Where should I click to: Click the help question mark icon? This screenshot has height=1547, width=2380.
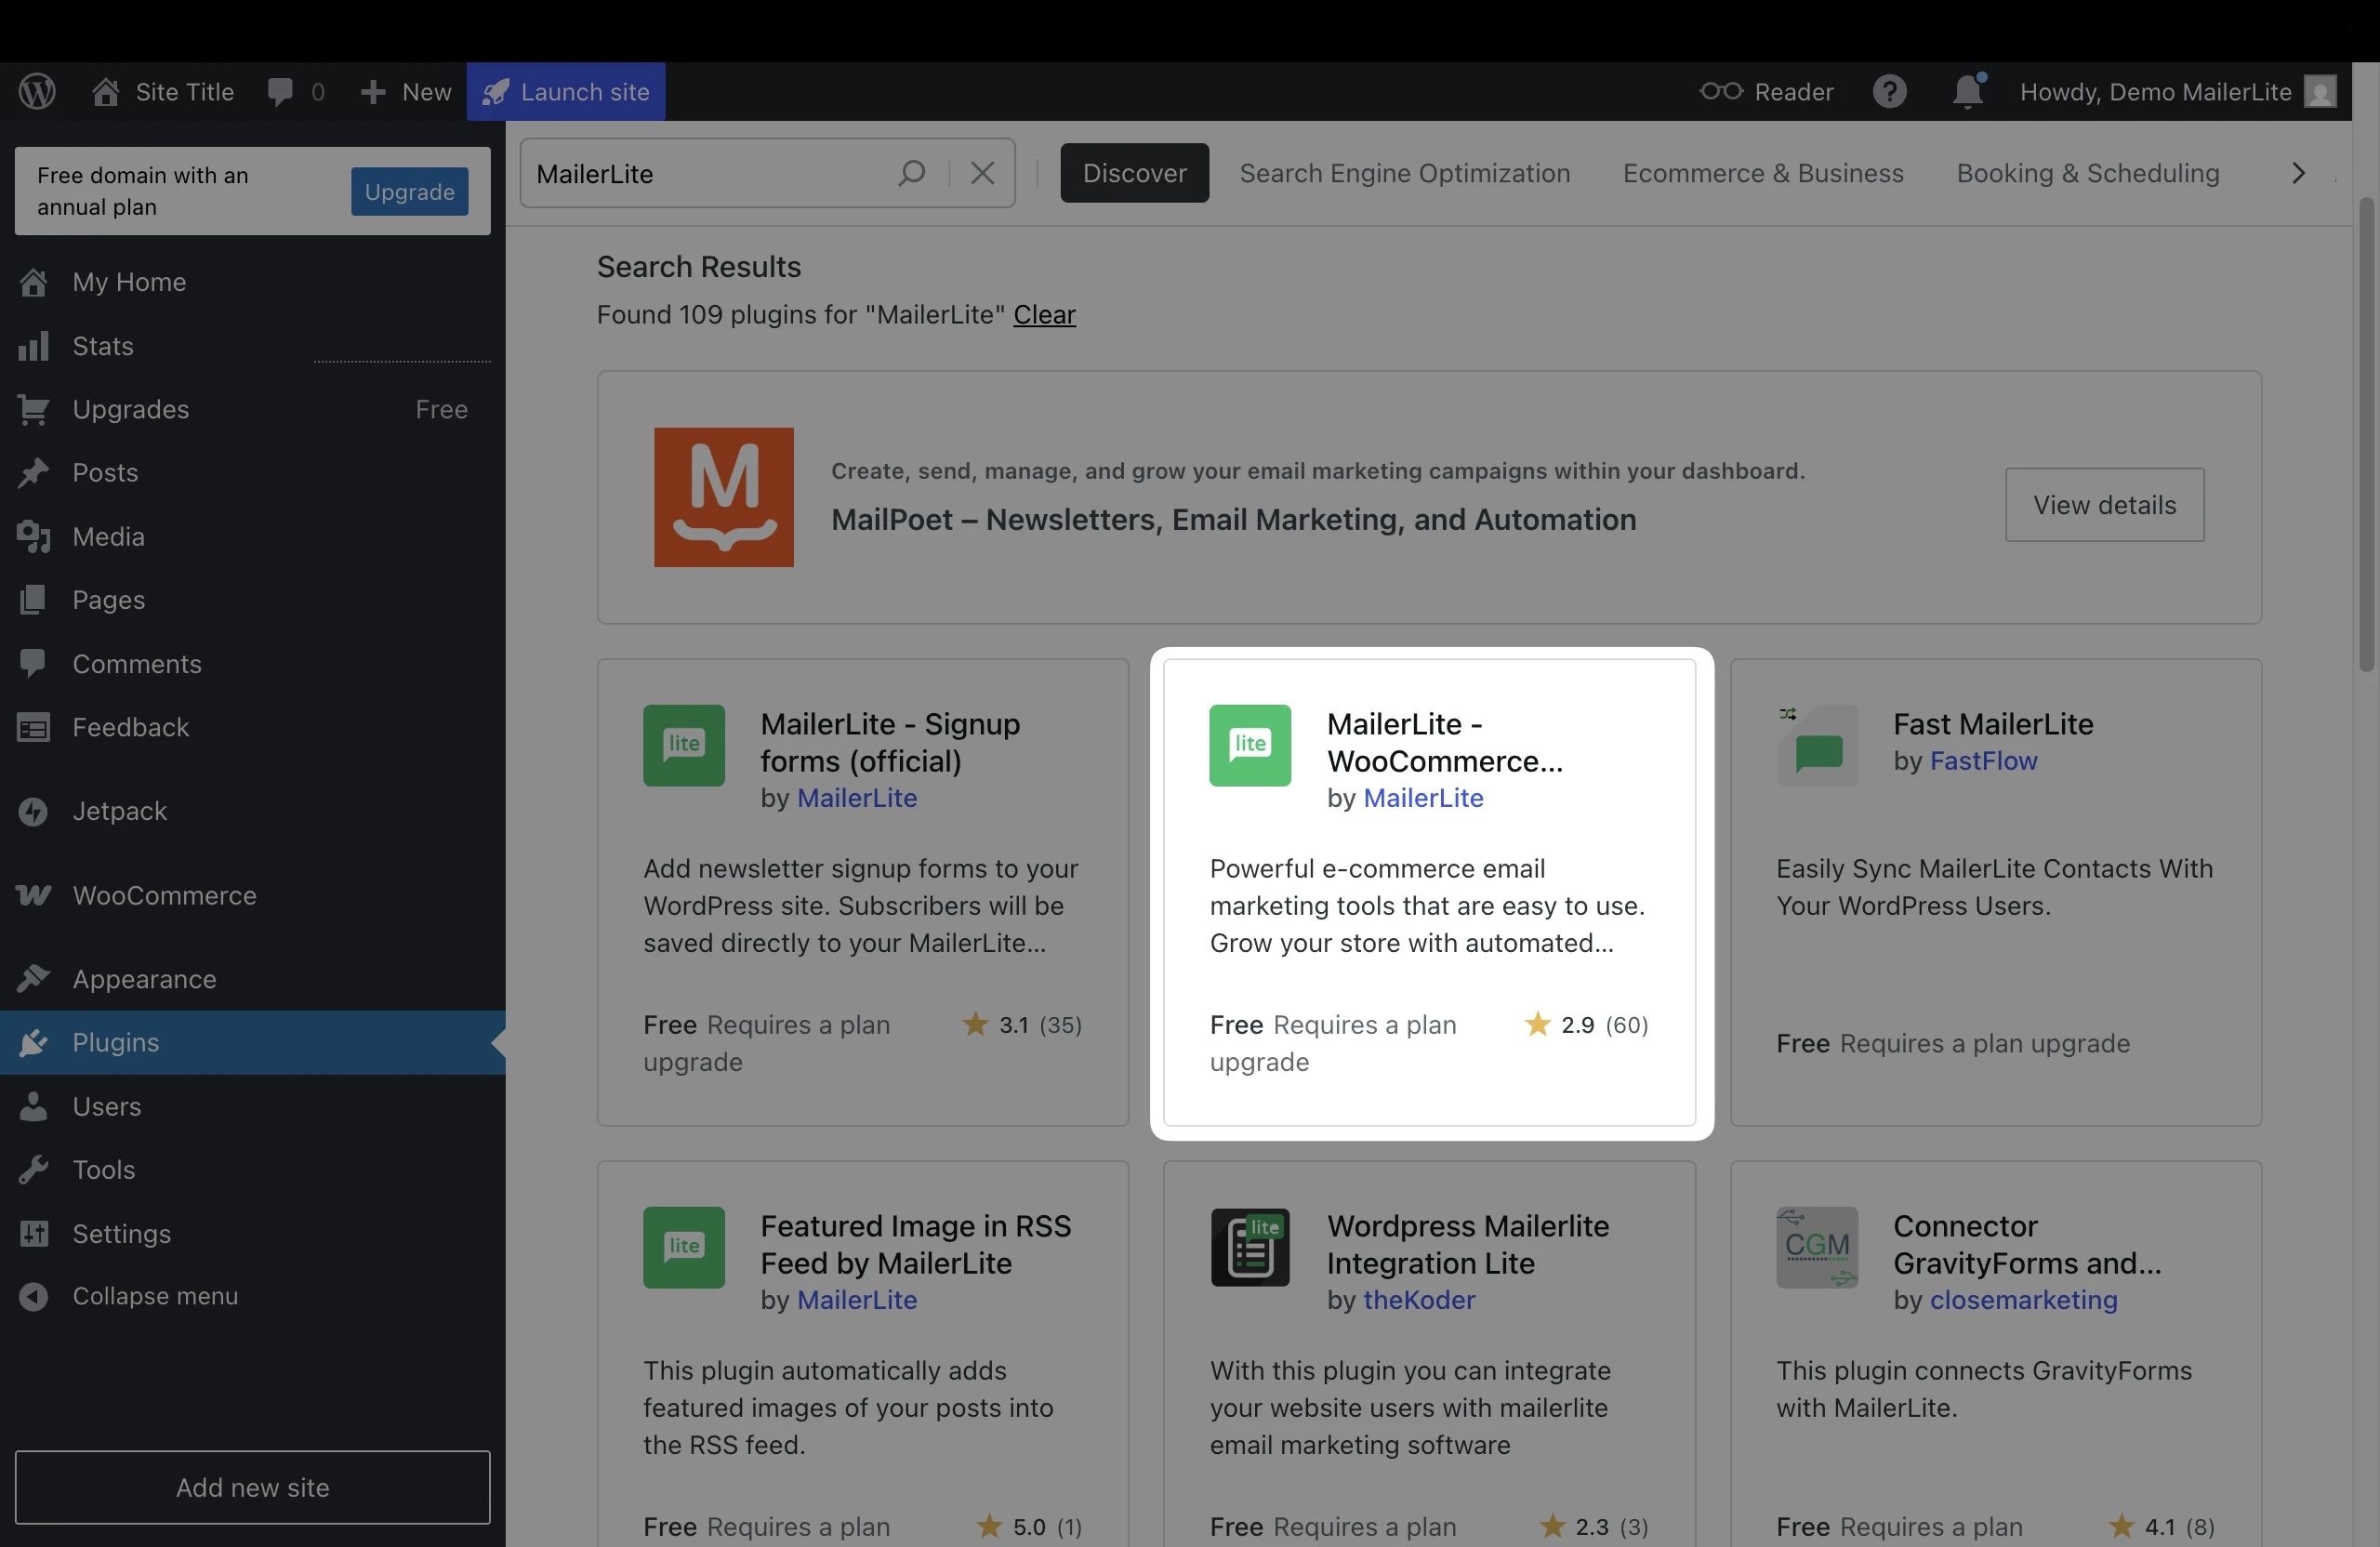coord(1889,92)
